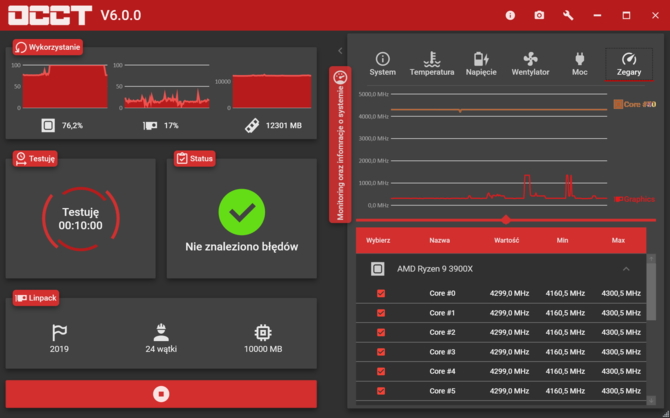Uncheck the Core #0 checkbox

(381, 293)
